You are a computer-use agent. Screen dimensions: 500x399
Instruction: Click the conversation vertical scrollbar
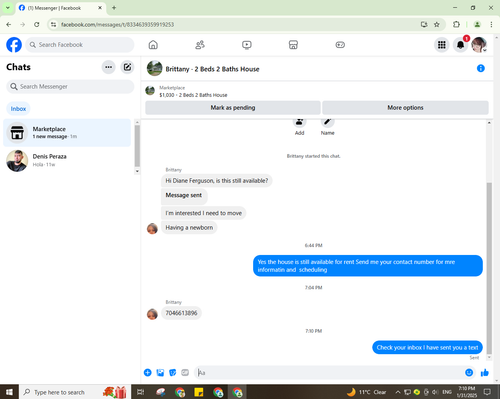click(x=489, y=268)
